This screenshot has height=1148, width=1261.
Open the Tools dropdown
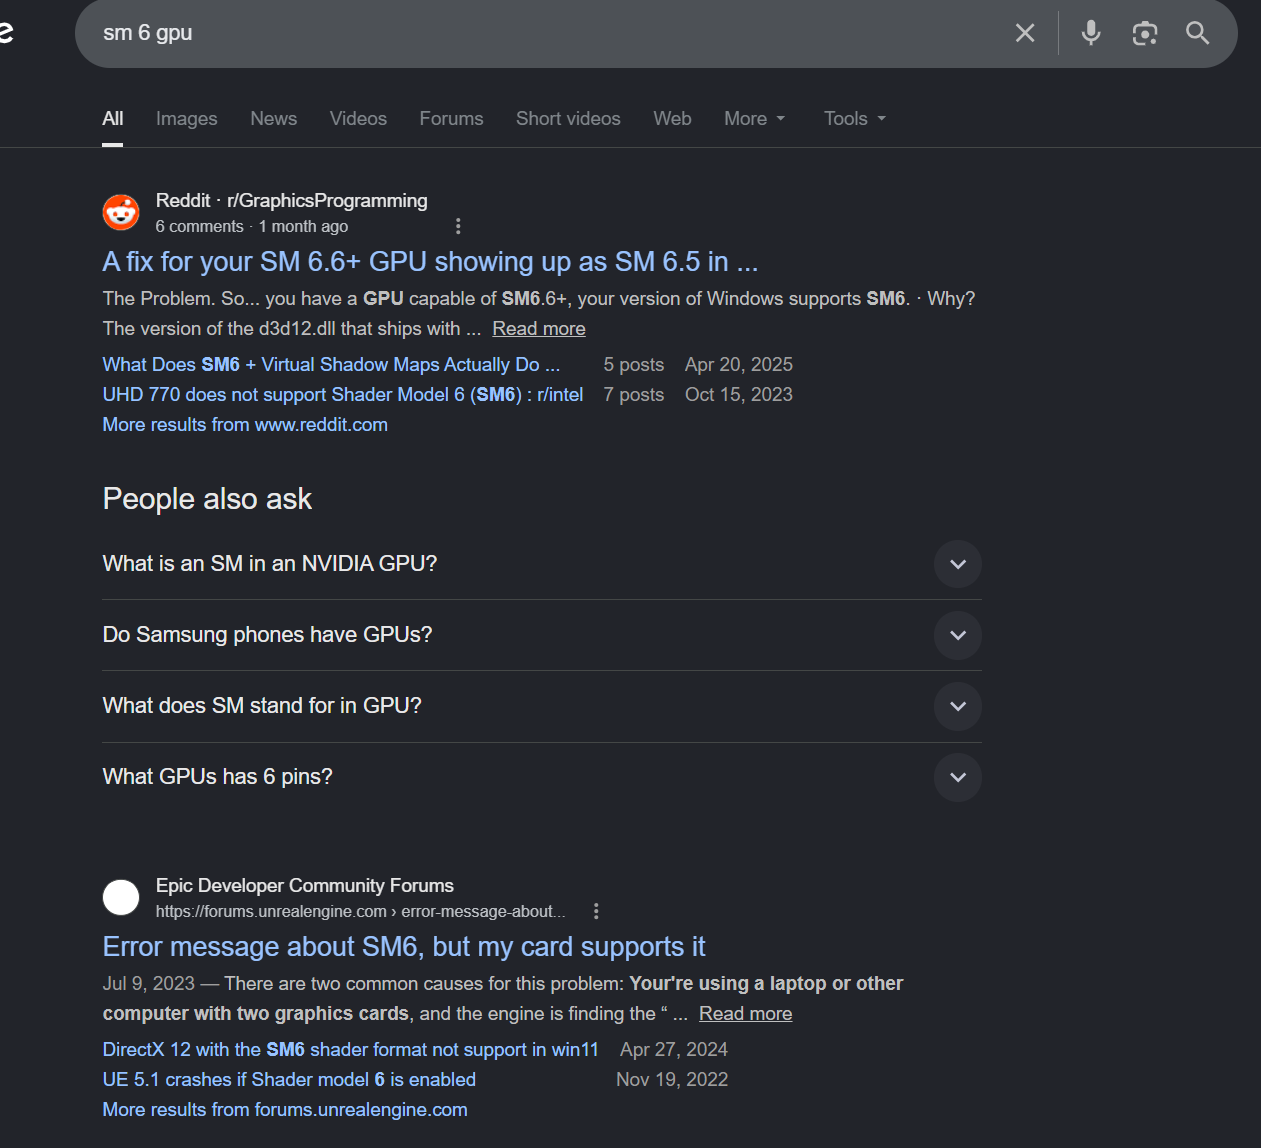(x=855, y=118)
